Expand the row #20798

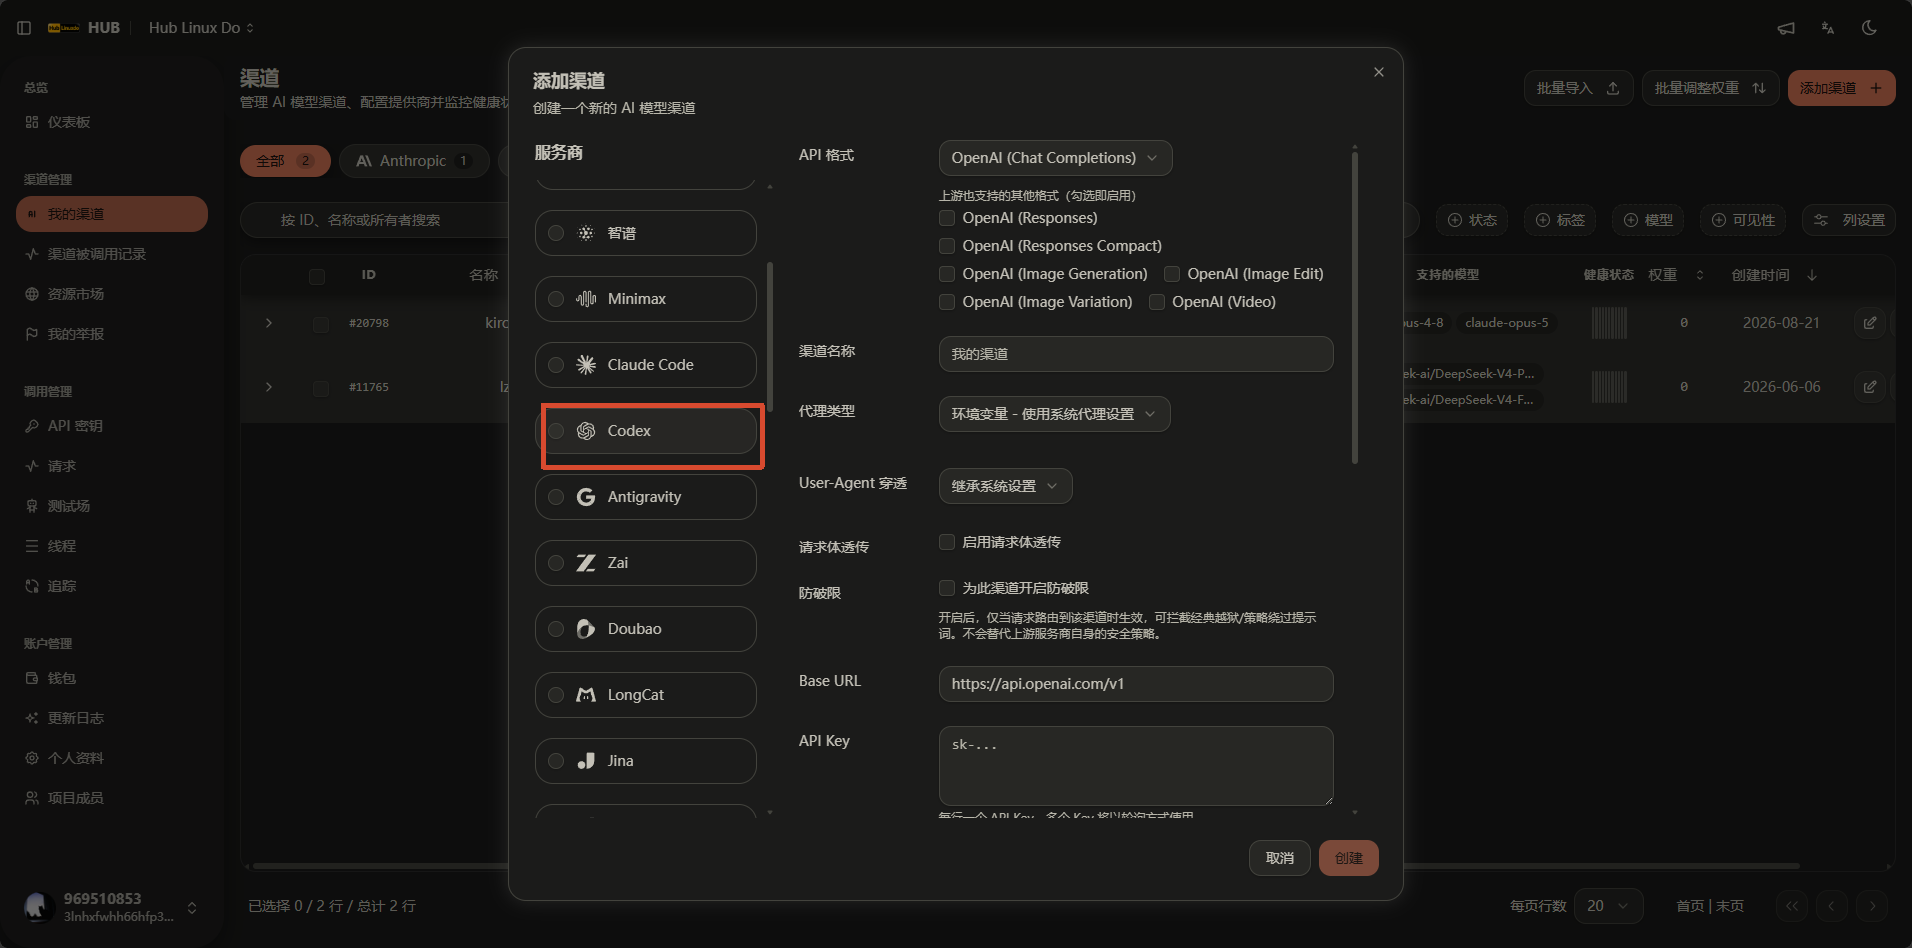pyautogui.click(x=269, y=323)
